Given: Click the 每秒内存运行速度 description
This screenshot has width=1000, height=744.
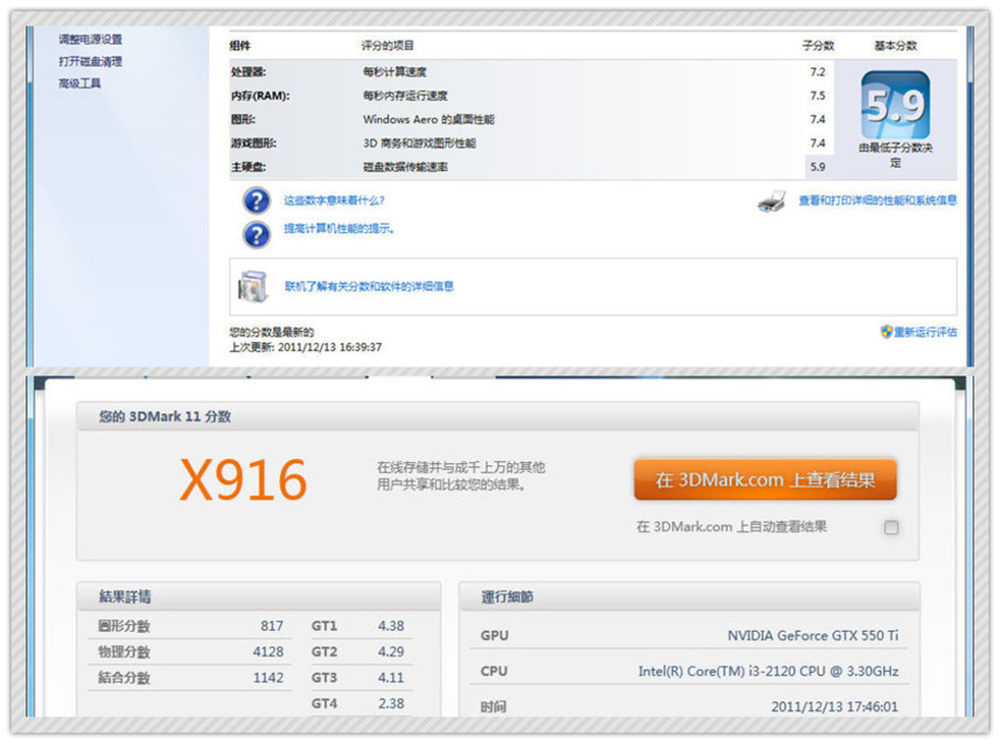Looking at the screenshot, I should [x=406, y=96].
